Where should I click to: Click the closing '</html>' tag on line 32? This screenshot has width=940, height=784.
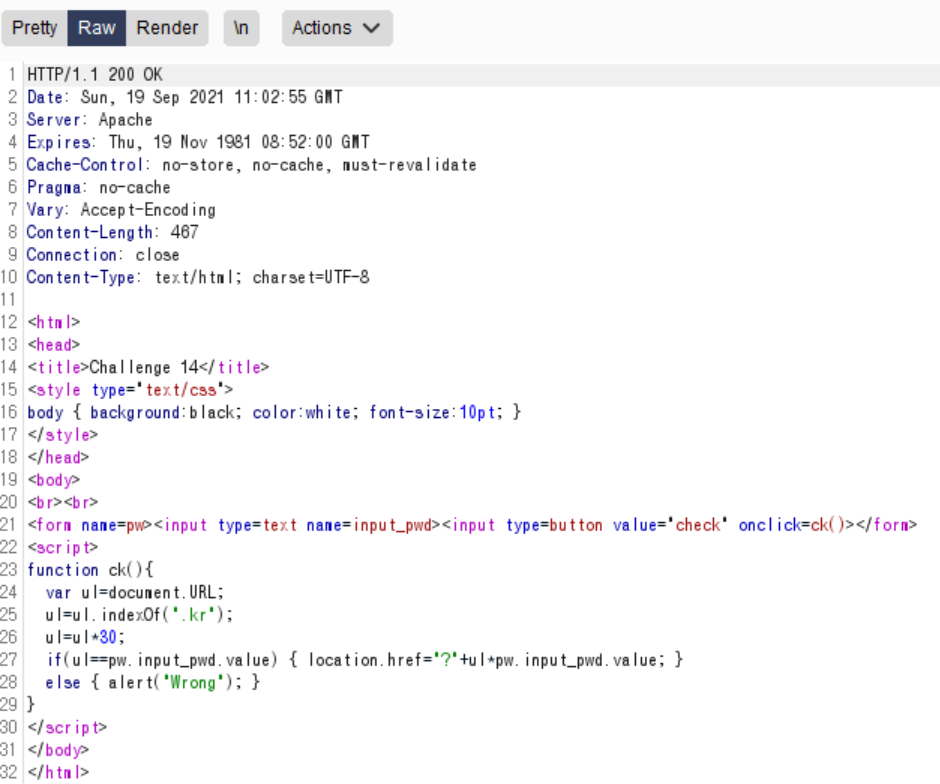click(x=58, y=773)
